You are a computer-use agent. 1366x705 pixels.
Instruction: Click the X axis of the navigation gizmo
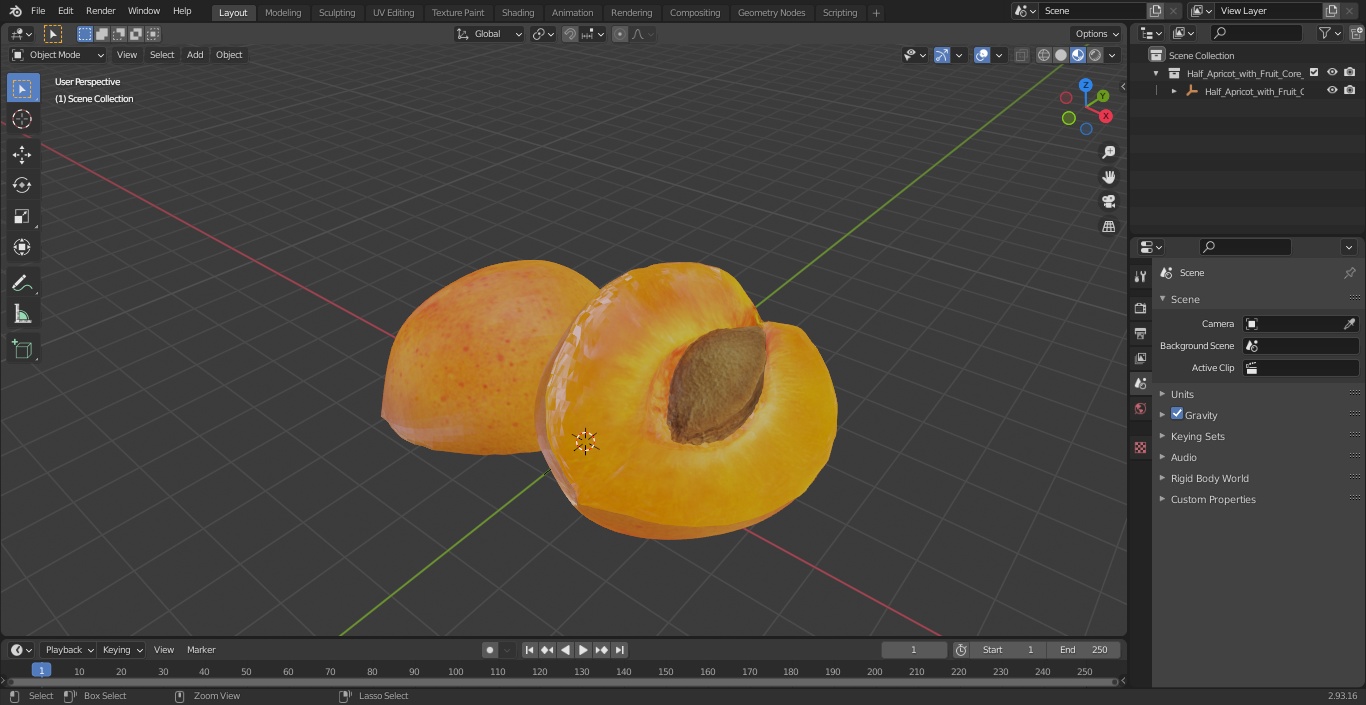(1106, 116)
